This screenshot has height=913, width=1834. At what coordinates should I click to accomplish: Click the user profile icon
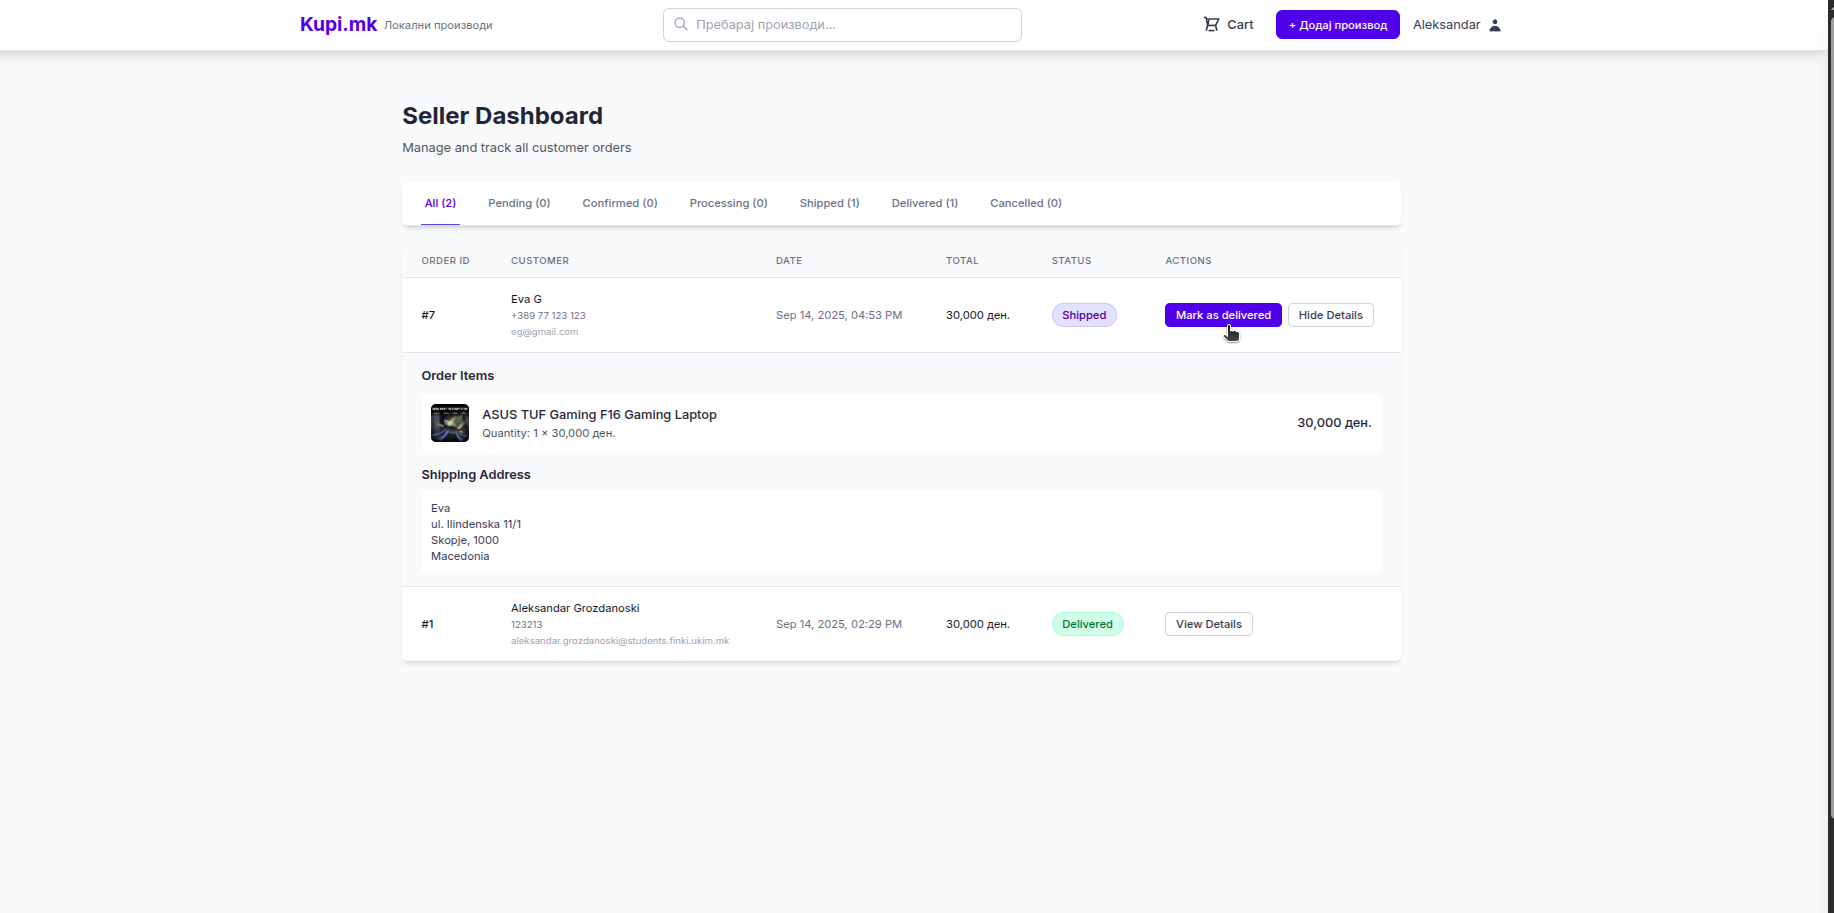(x=1495, y=25)
